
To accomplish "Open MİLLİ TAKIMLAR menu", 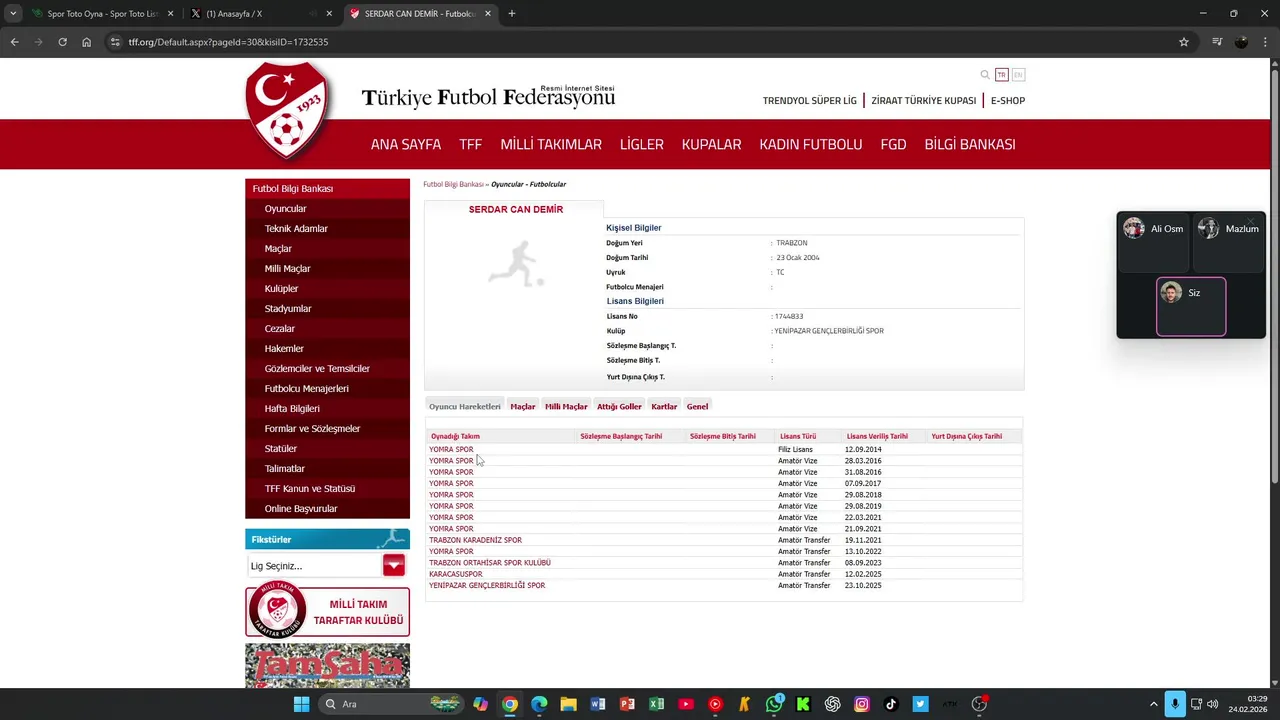I will [x=551, y=144].
